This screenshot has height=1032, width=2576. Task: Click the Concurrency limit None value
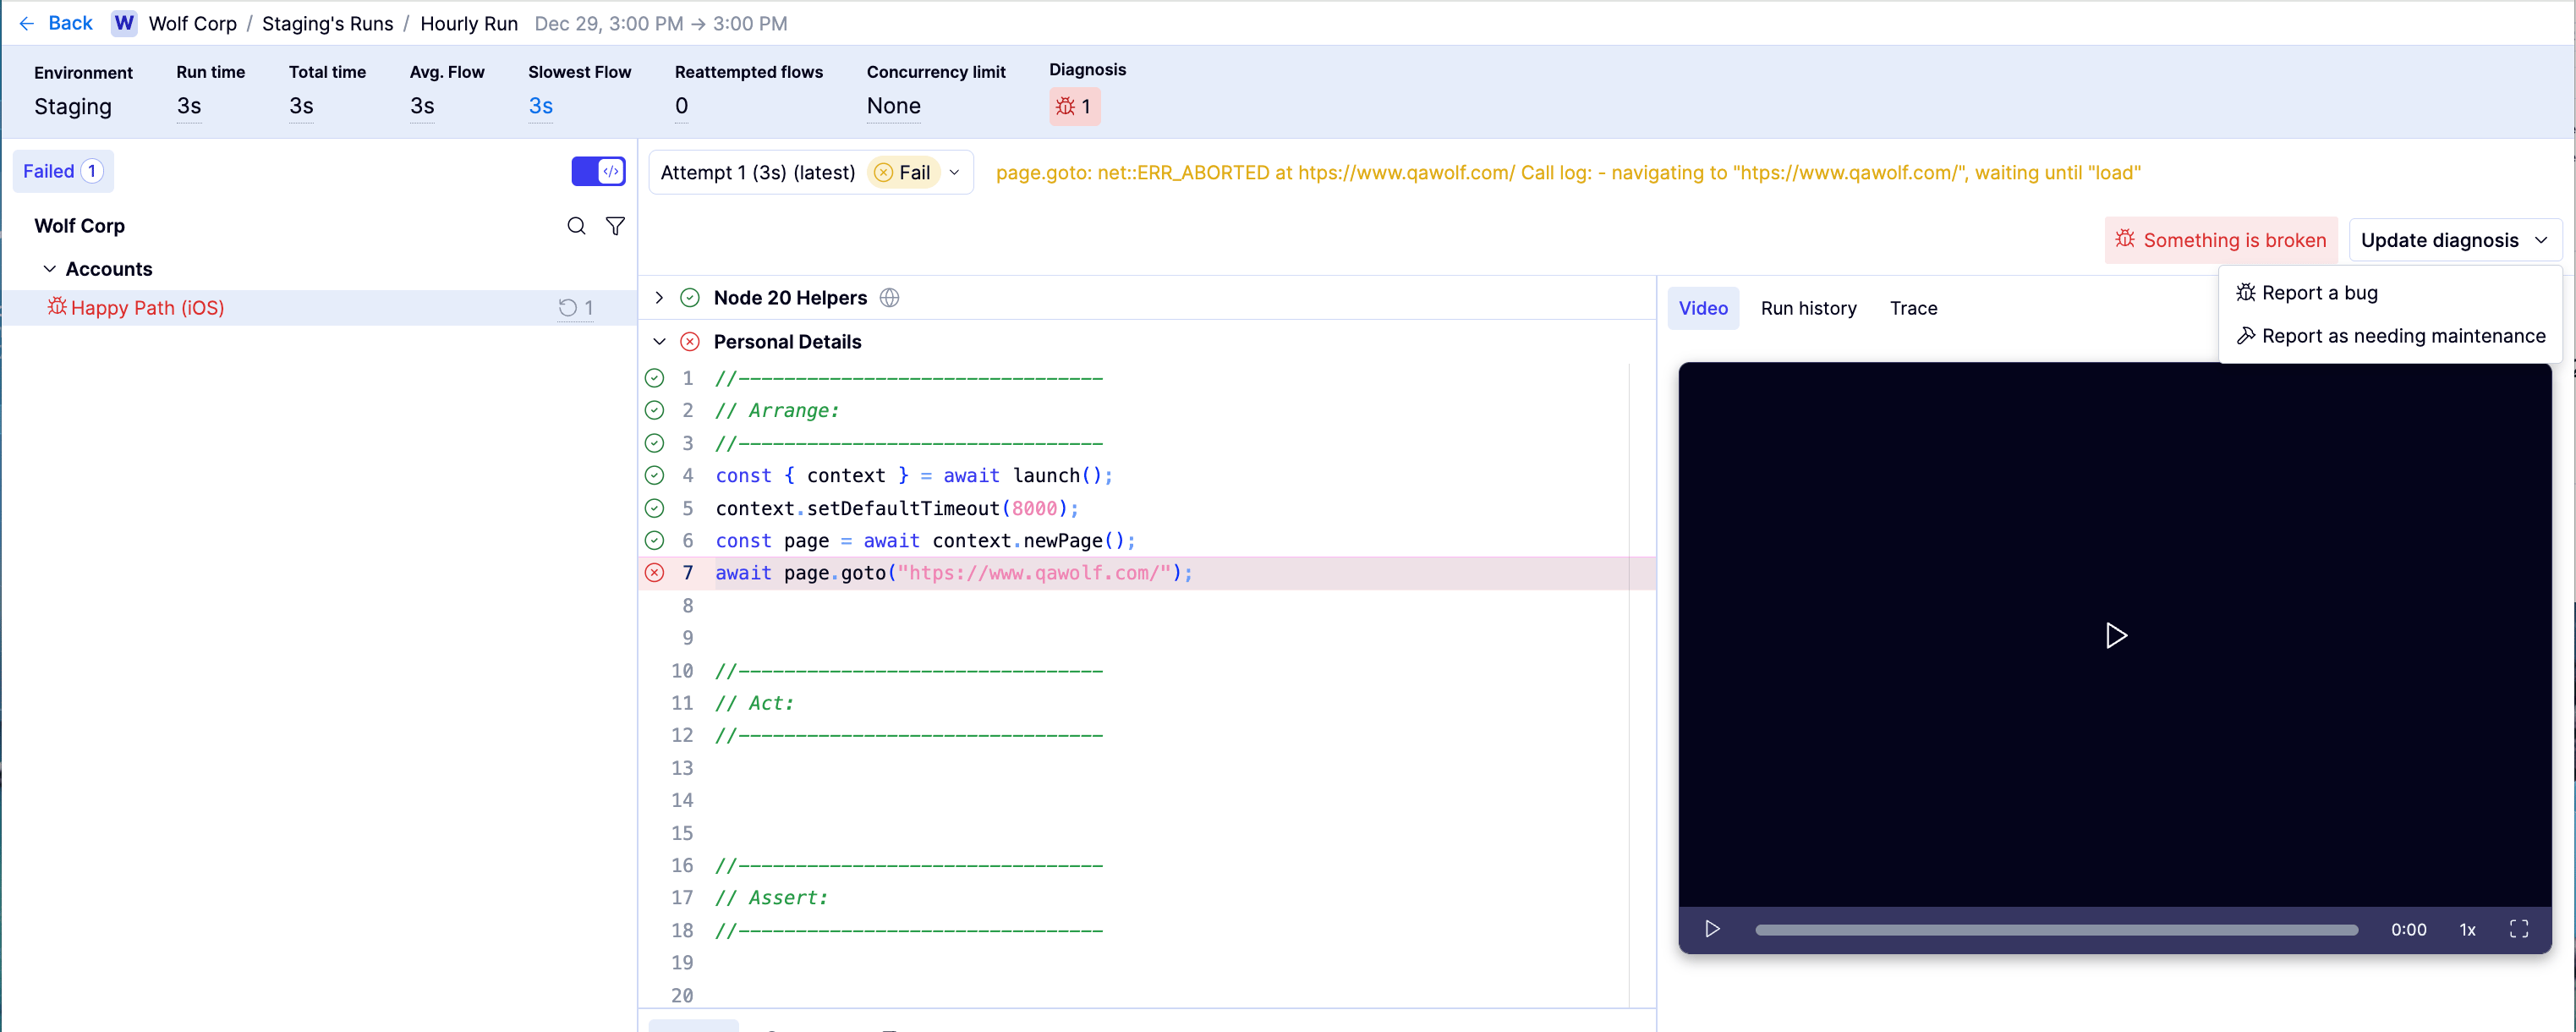pos(893,106)
